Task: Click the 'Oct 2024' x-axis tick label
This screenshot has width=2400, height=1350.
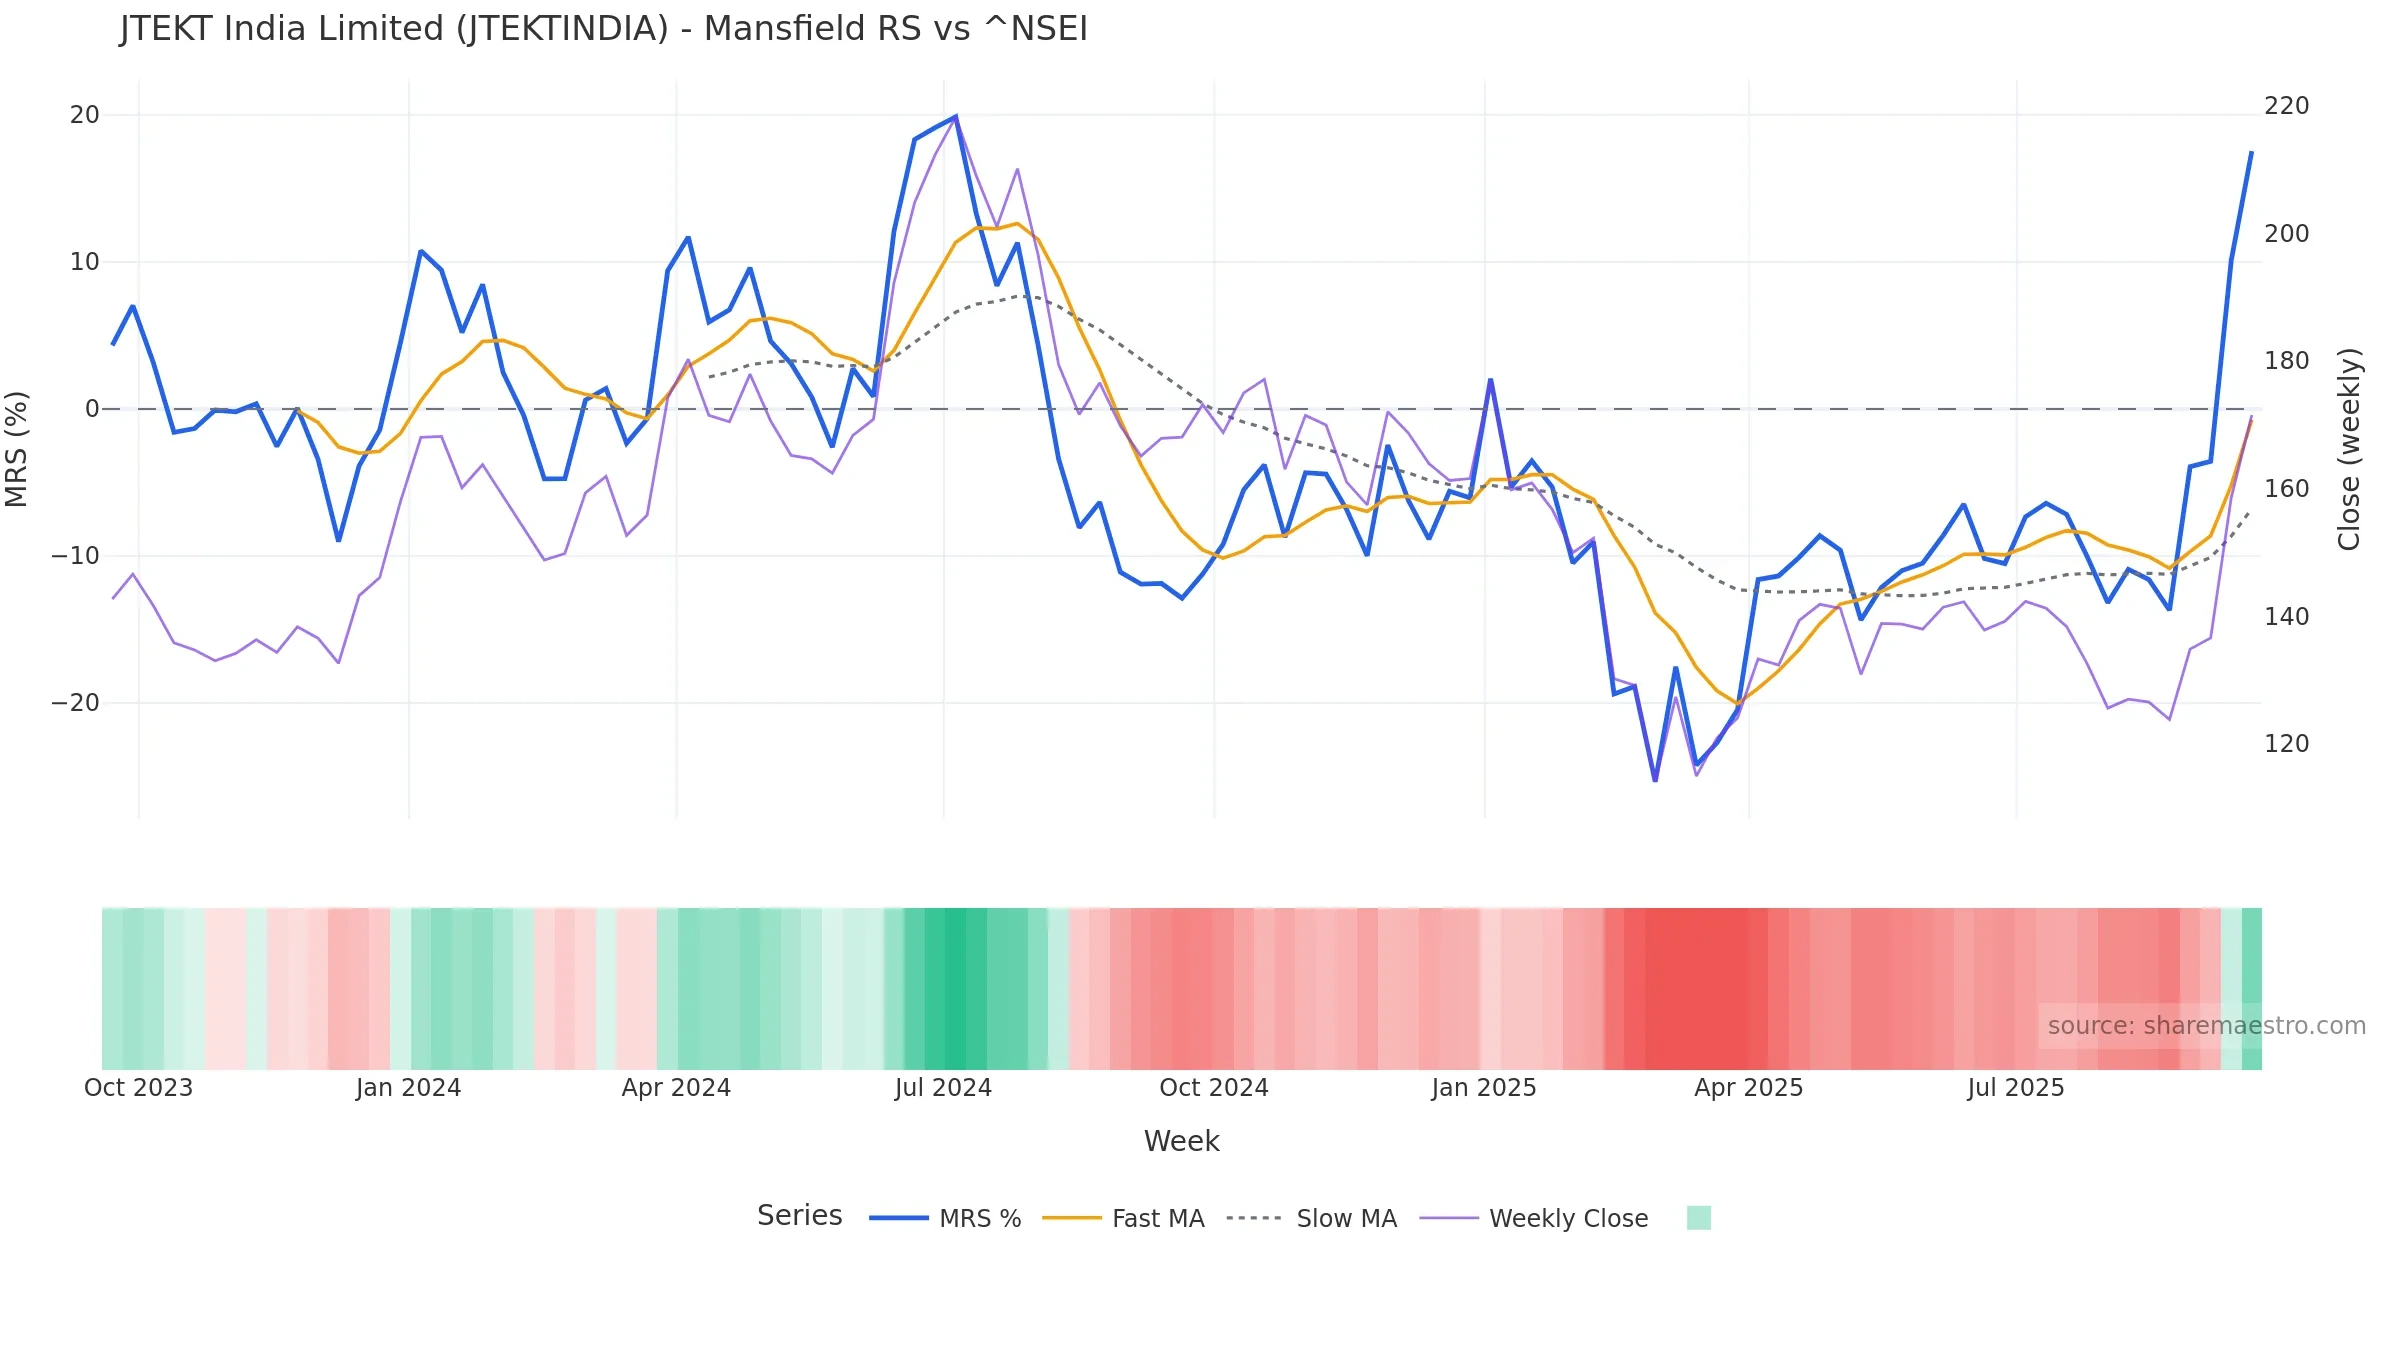Action: coord(1214,1088)
